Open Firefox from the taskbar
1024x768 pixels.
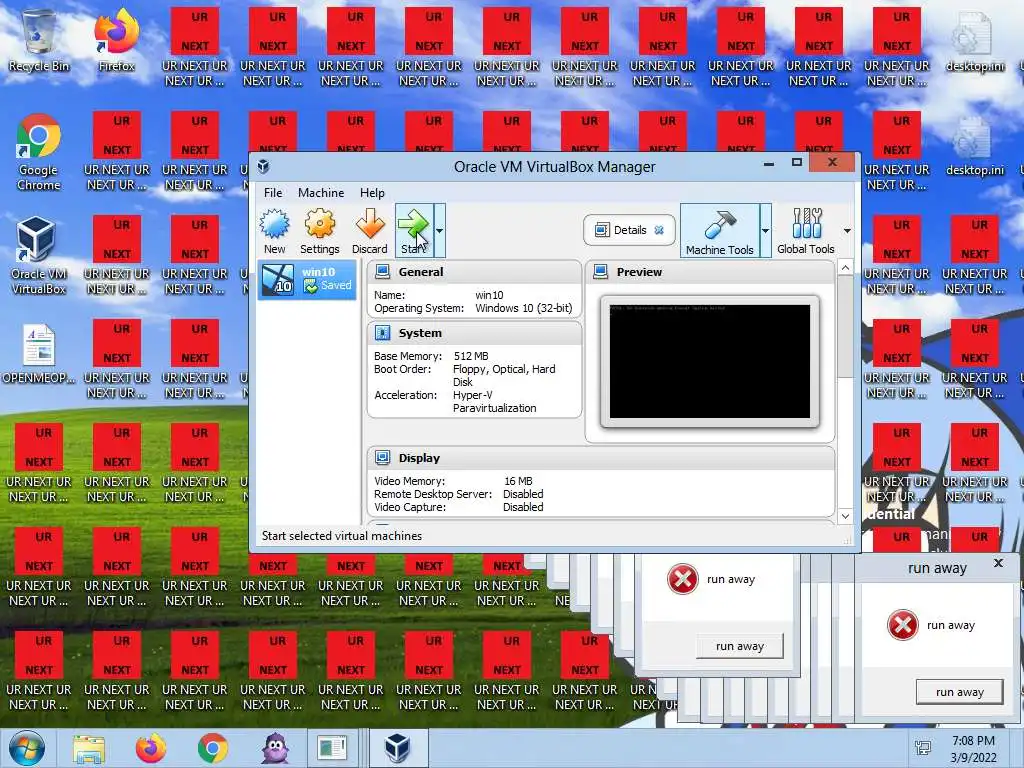click(x=151, y=749)
